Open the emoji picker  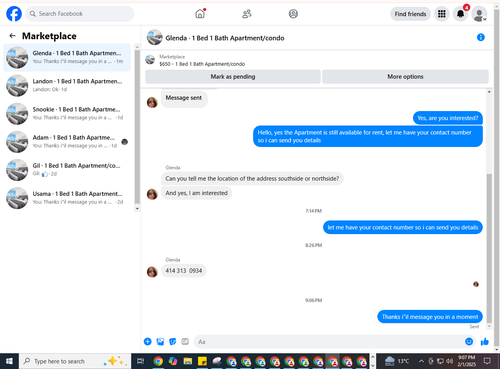pos(469,341)
